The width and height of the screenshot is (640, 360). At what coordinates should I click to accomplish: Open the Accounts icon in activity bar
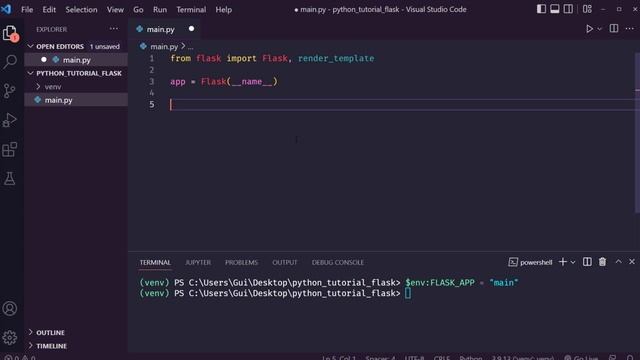(x=10, y=308)
